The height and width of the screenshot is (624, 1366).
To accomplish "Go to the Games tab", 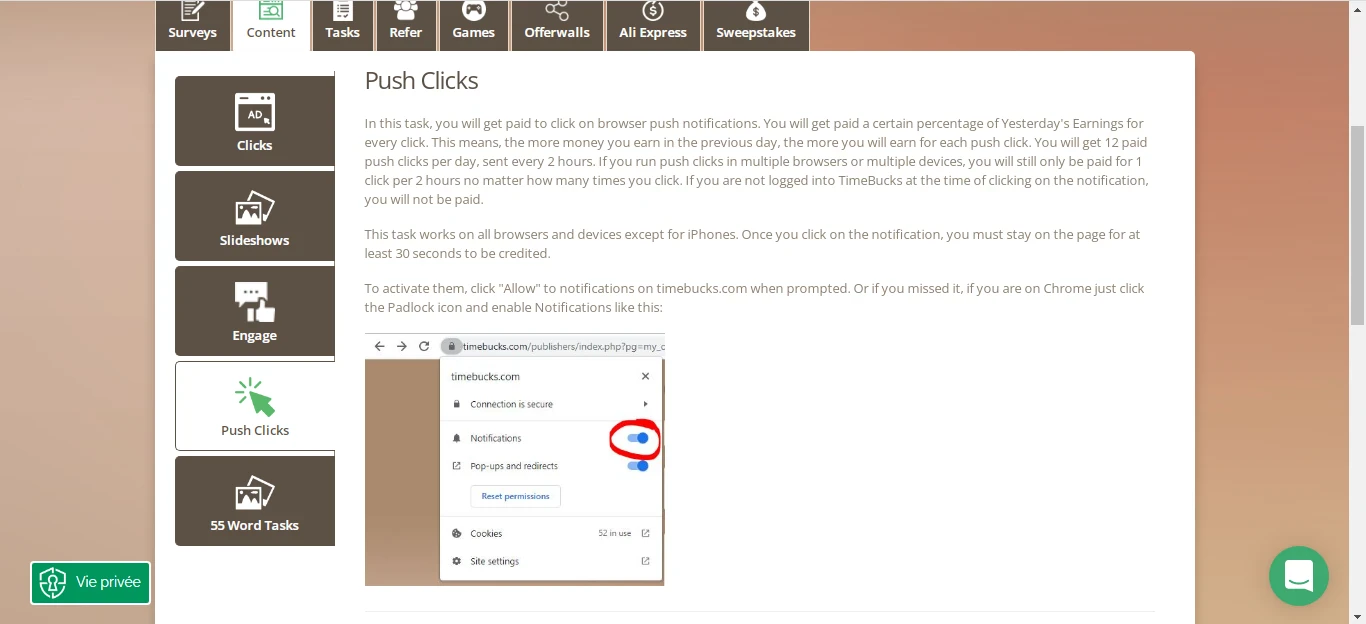I will [473, 25].
